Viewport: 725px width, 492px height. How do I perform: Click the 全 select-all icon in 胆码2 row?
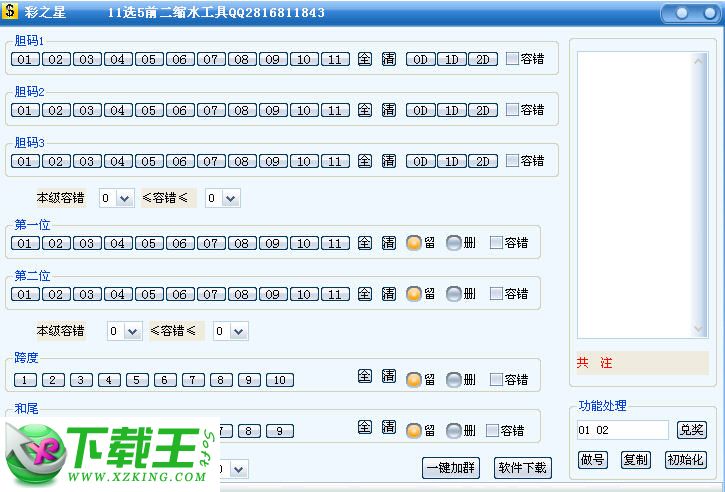365,110
